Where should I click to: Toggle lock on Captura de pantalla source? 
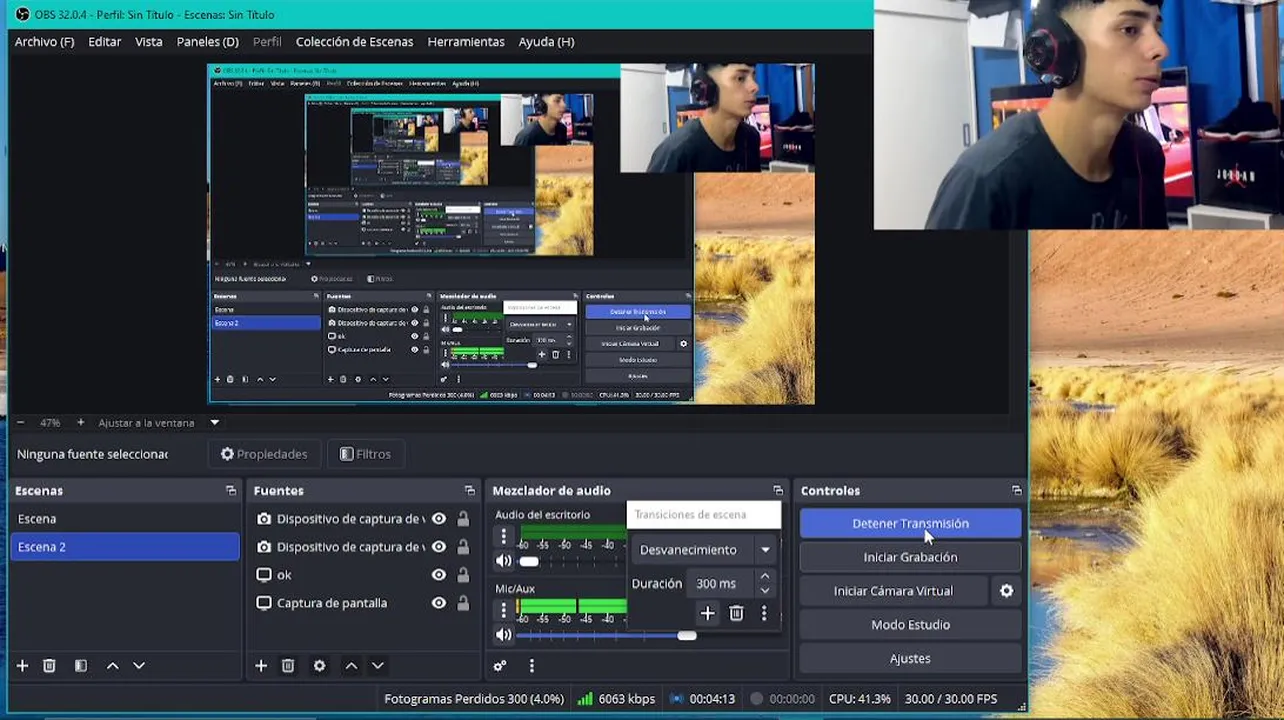(x=463, y=603)
